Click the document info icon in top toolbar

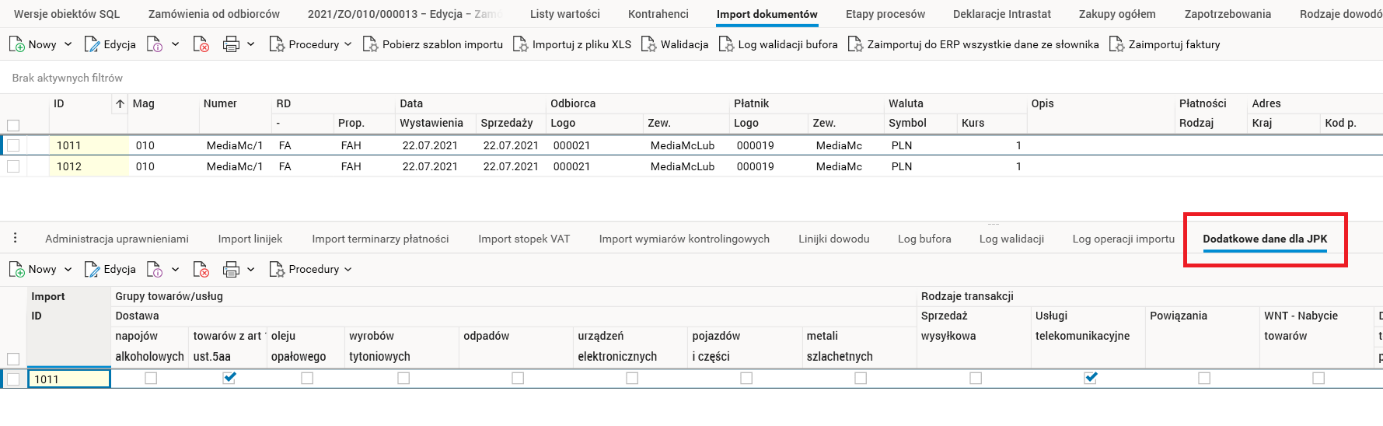(x=155, y=45)
